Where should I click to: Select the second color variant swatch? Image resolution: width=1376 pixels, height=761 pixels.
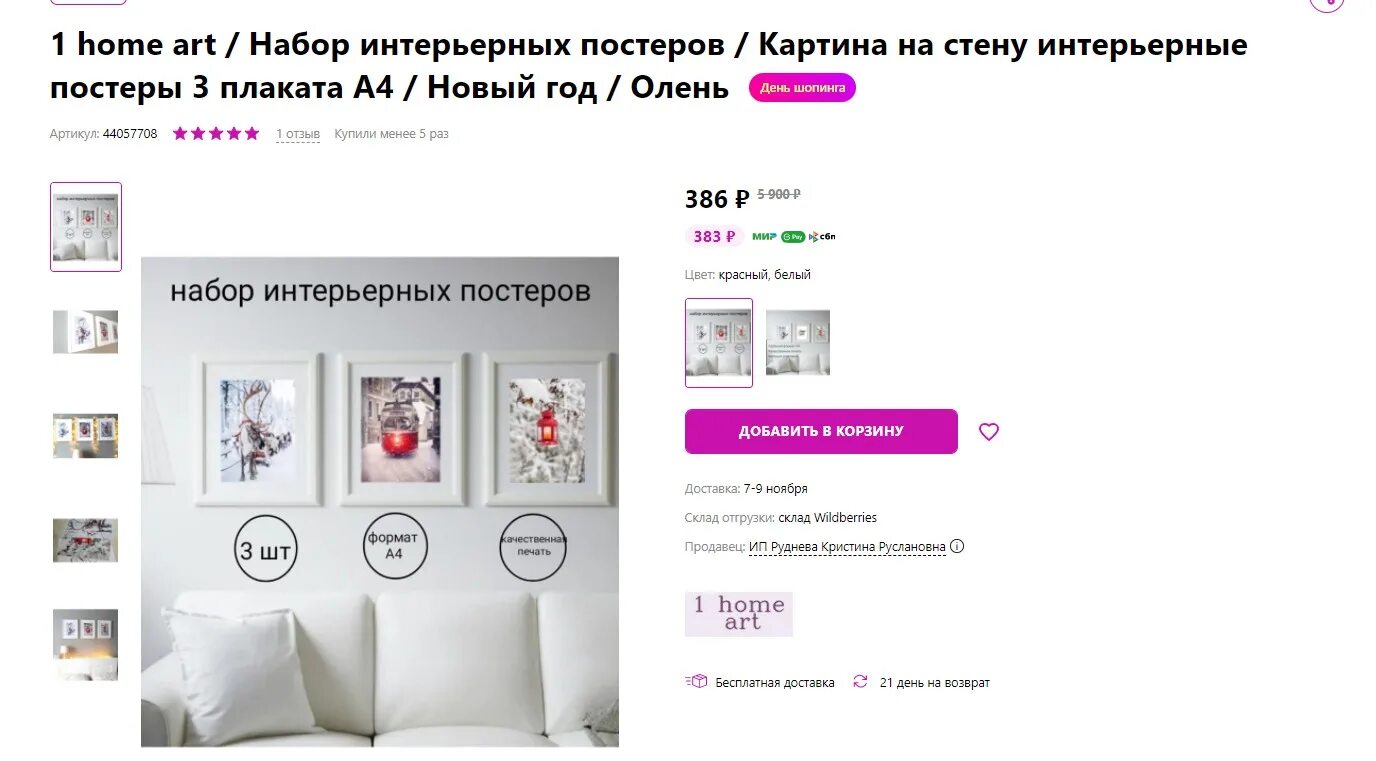(x=798, y=343)
